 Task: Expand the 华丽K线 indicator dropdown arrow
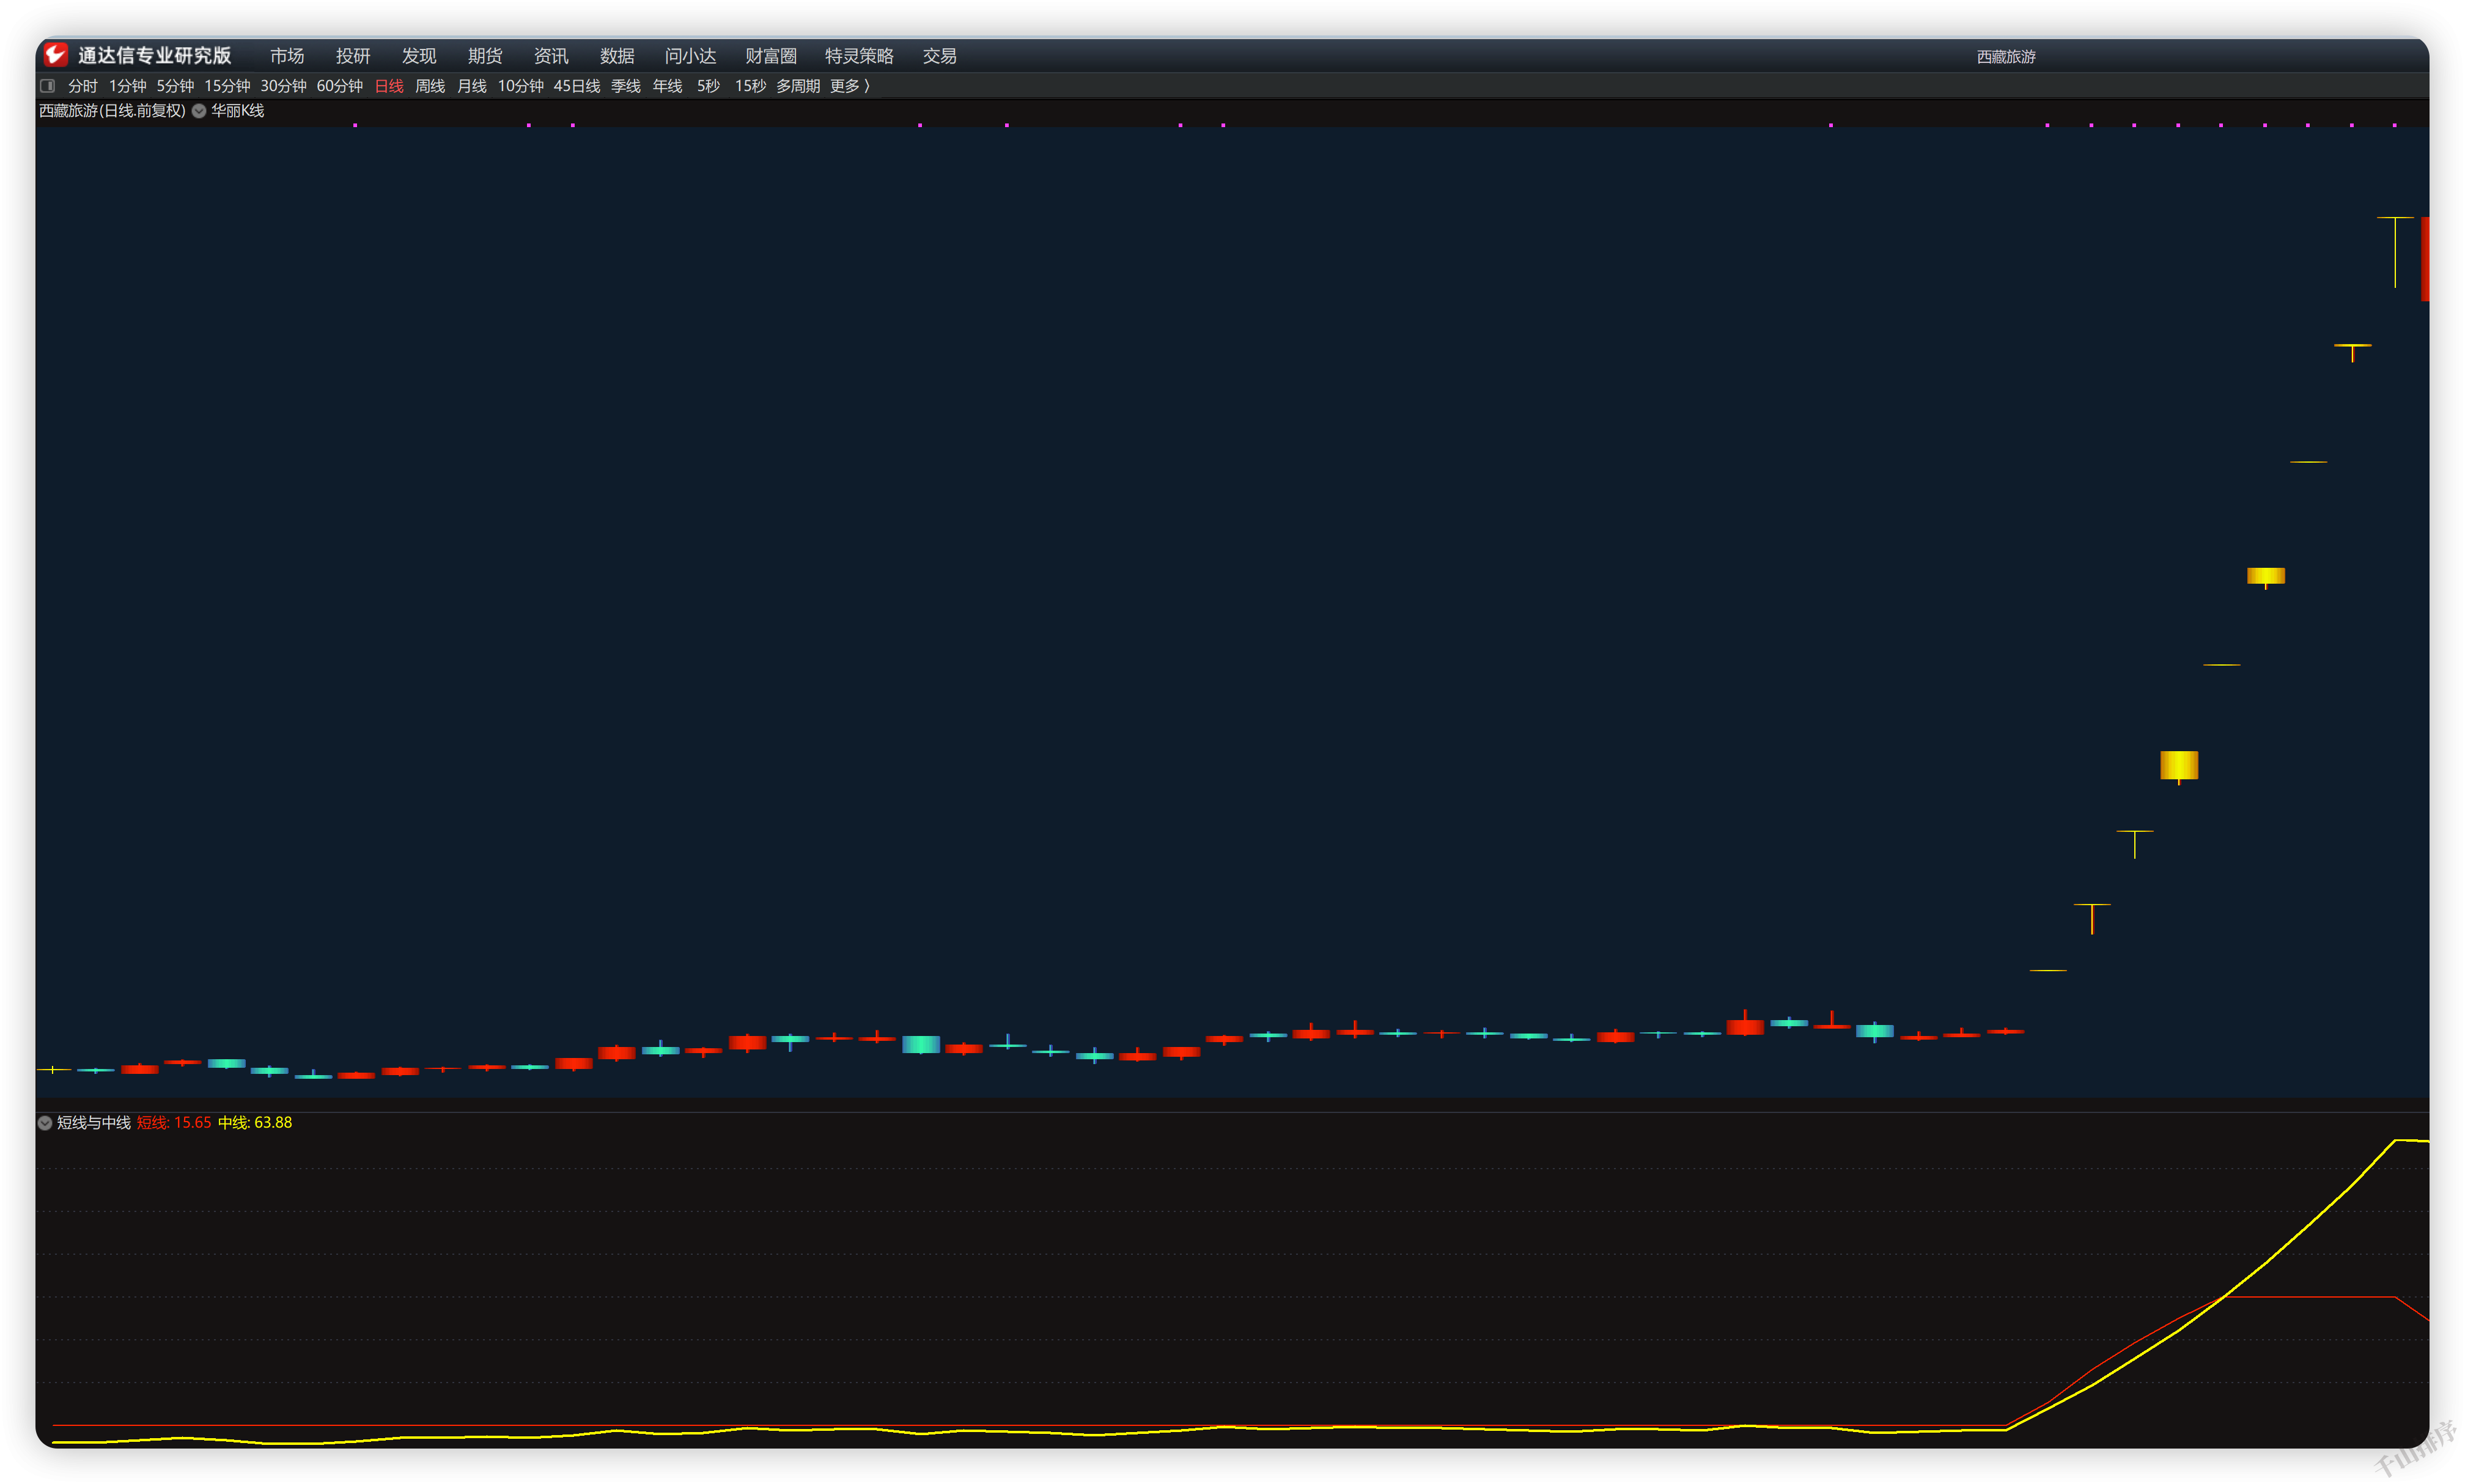click(x=199, y=111)
